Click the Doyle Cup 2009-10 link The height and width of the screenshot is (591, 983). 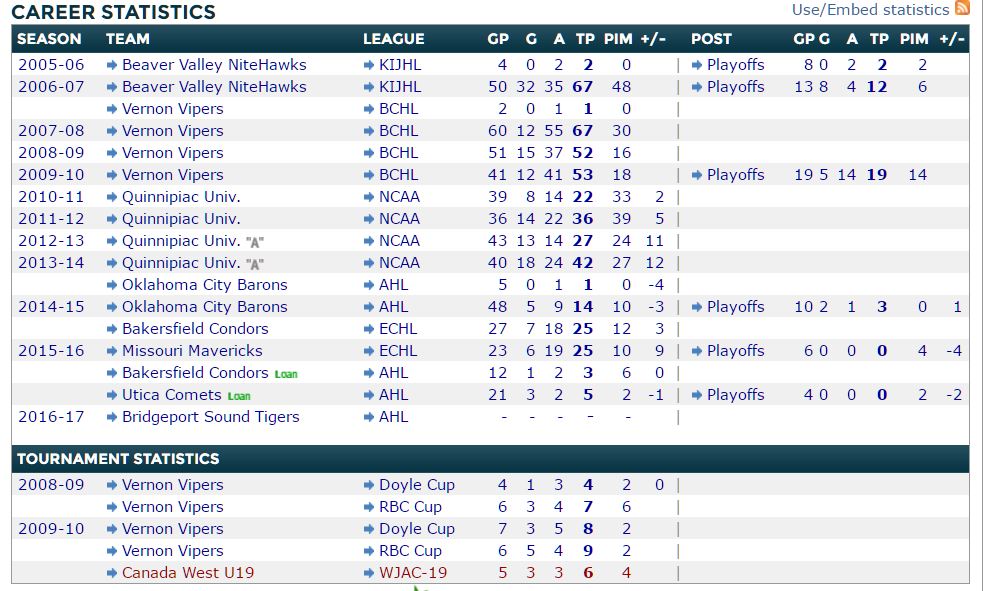416,529
